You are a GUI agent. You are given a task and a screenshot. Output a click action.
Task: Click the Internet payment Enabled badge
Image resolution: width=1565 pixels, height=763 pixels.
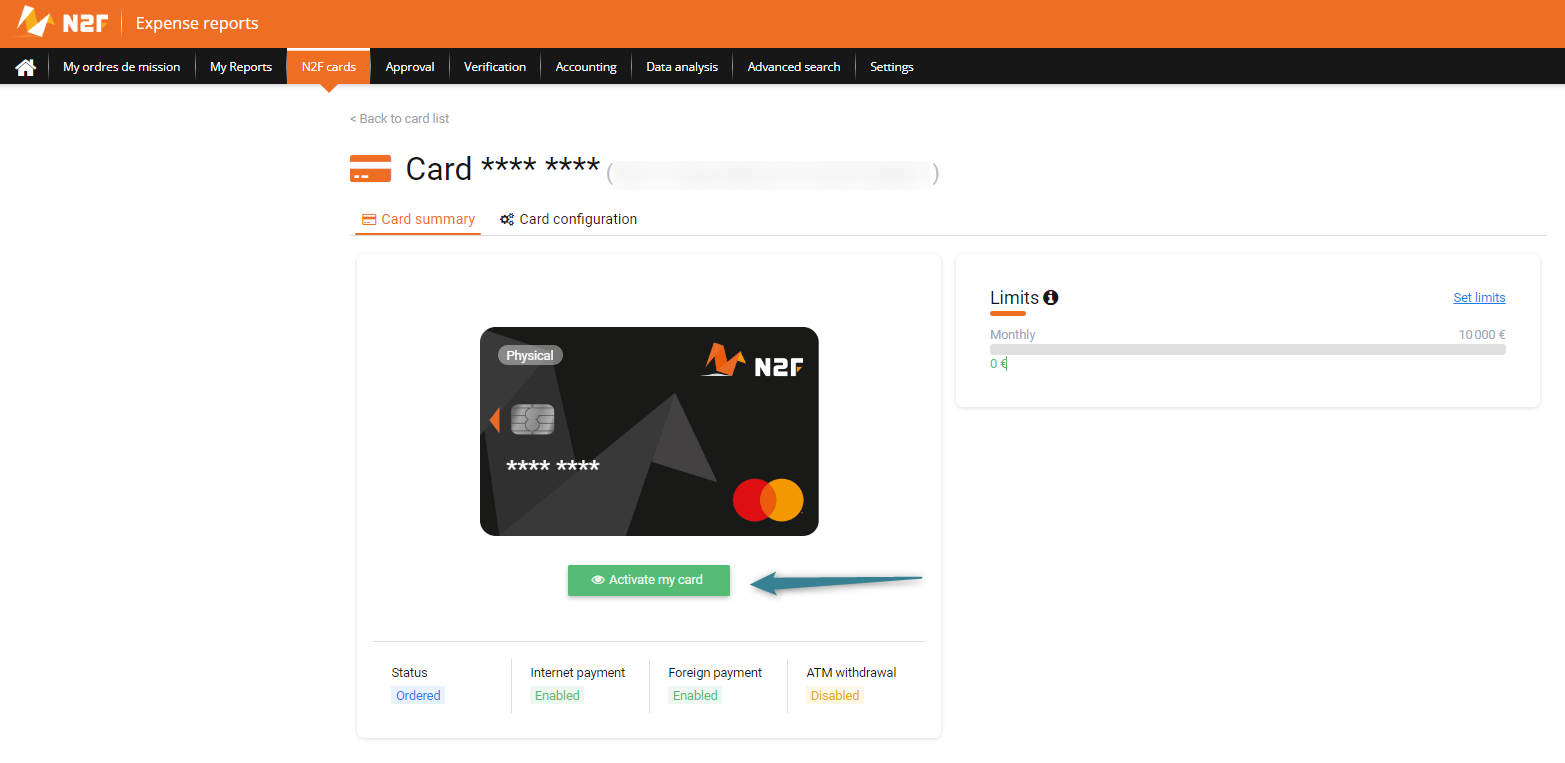pyautogui.click(x=557, y=695)
